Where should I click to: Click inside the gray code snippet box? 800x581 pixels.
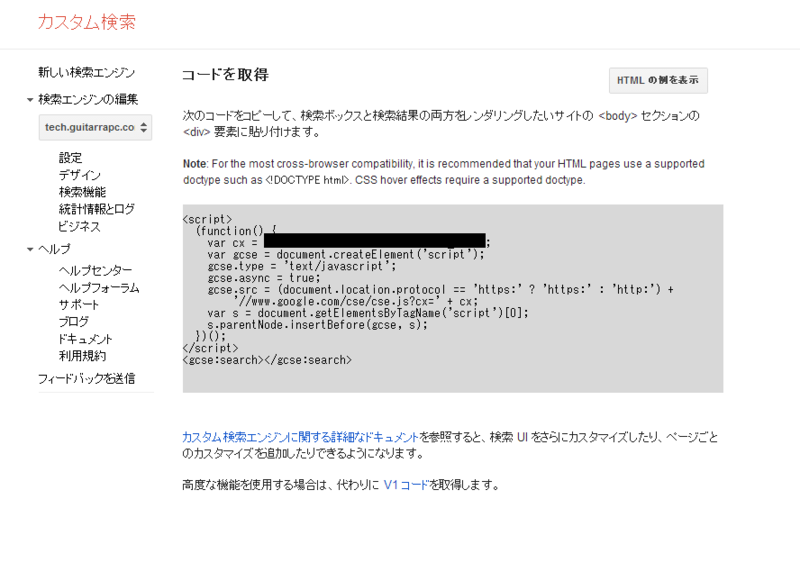pyautogui.click(x=453, y=298)
